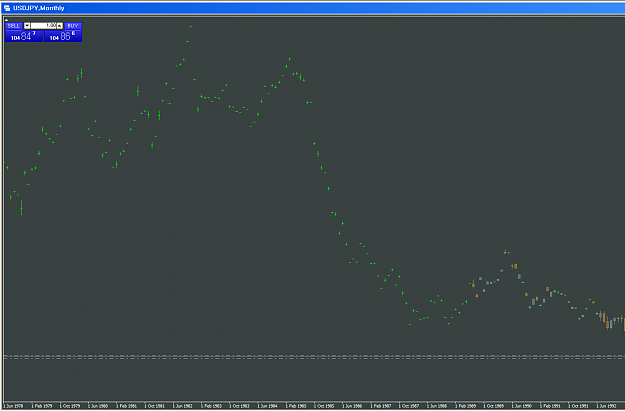This screenshot has height=411, width=625.
Task: Click the '1 Feb 1981' date label
Action: click(x=126, y=406)
